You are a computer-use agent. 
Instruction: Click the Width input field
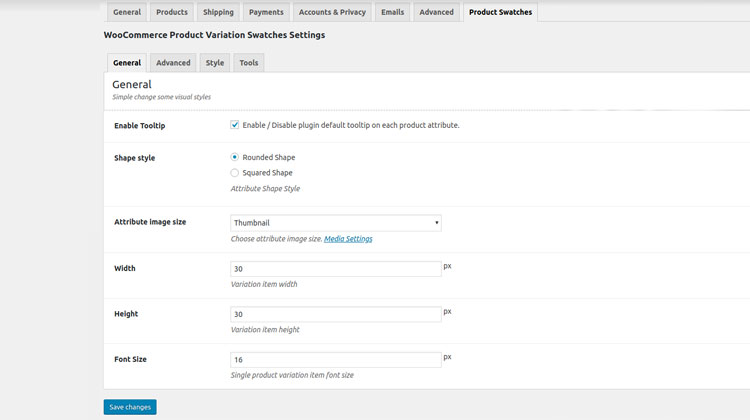pos(336,269)
